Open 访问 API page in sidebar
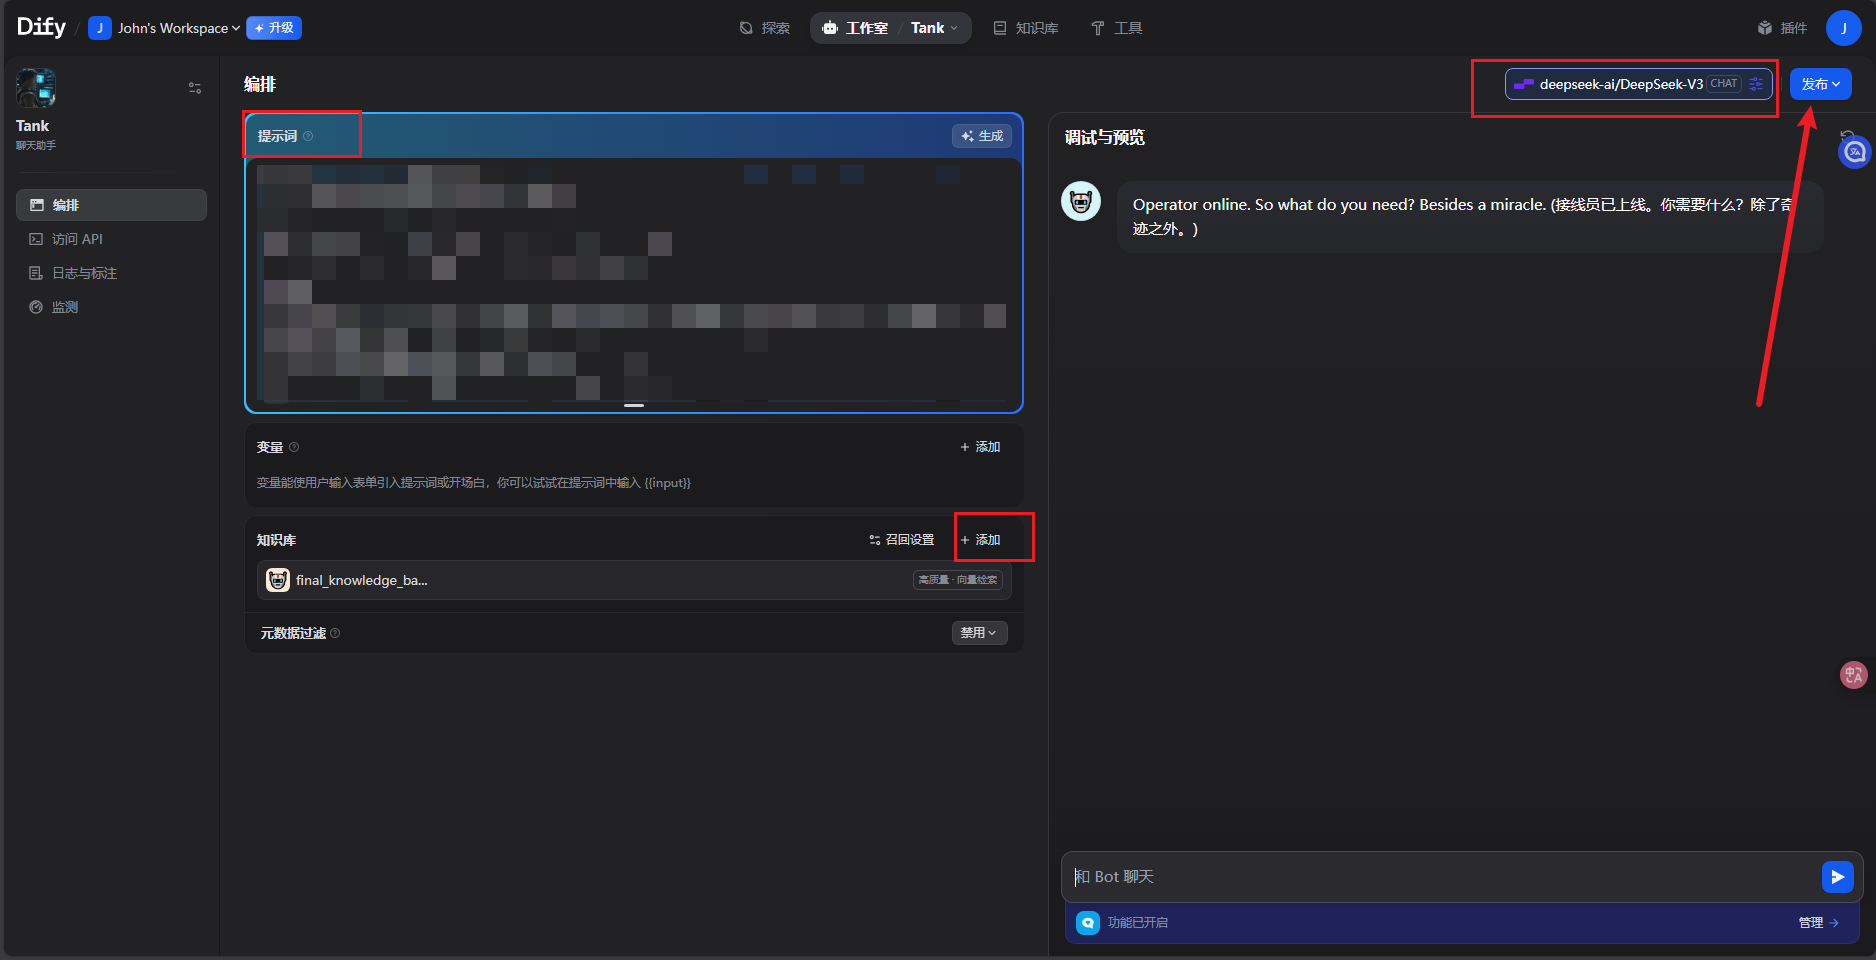 tap(77, 239)
